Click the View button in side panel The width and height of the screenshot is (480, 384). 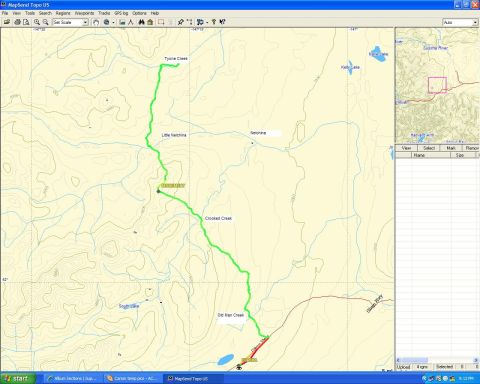(406, 148)
